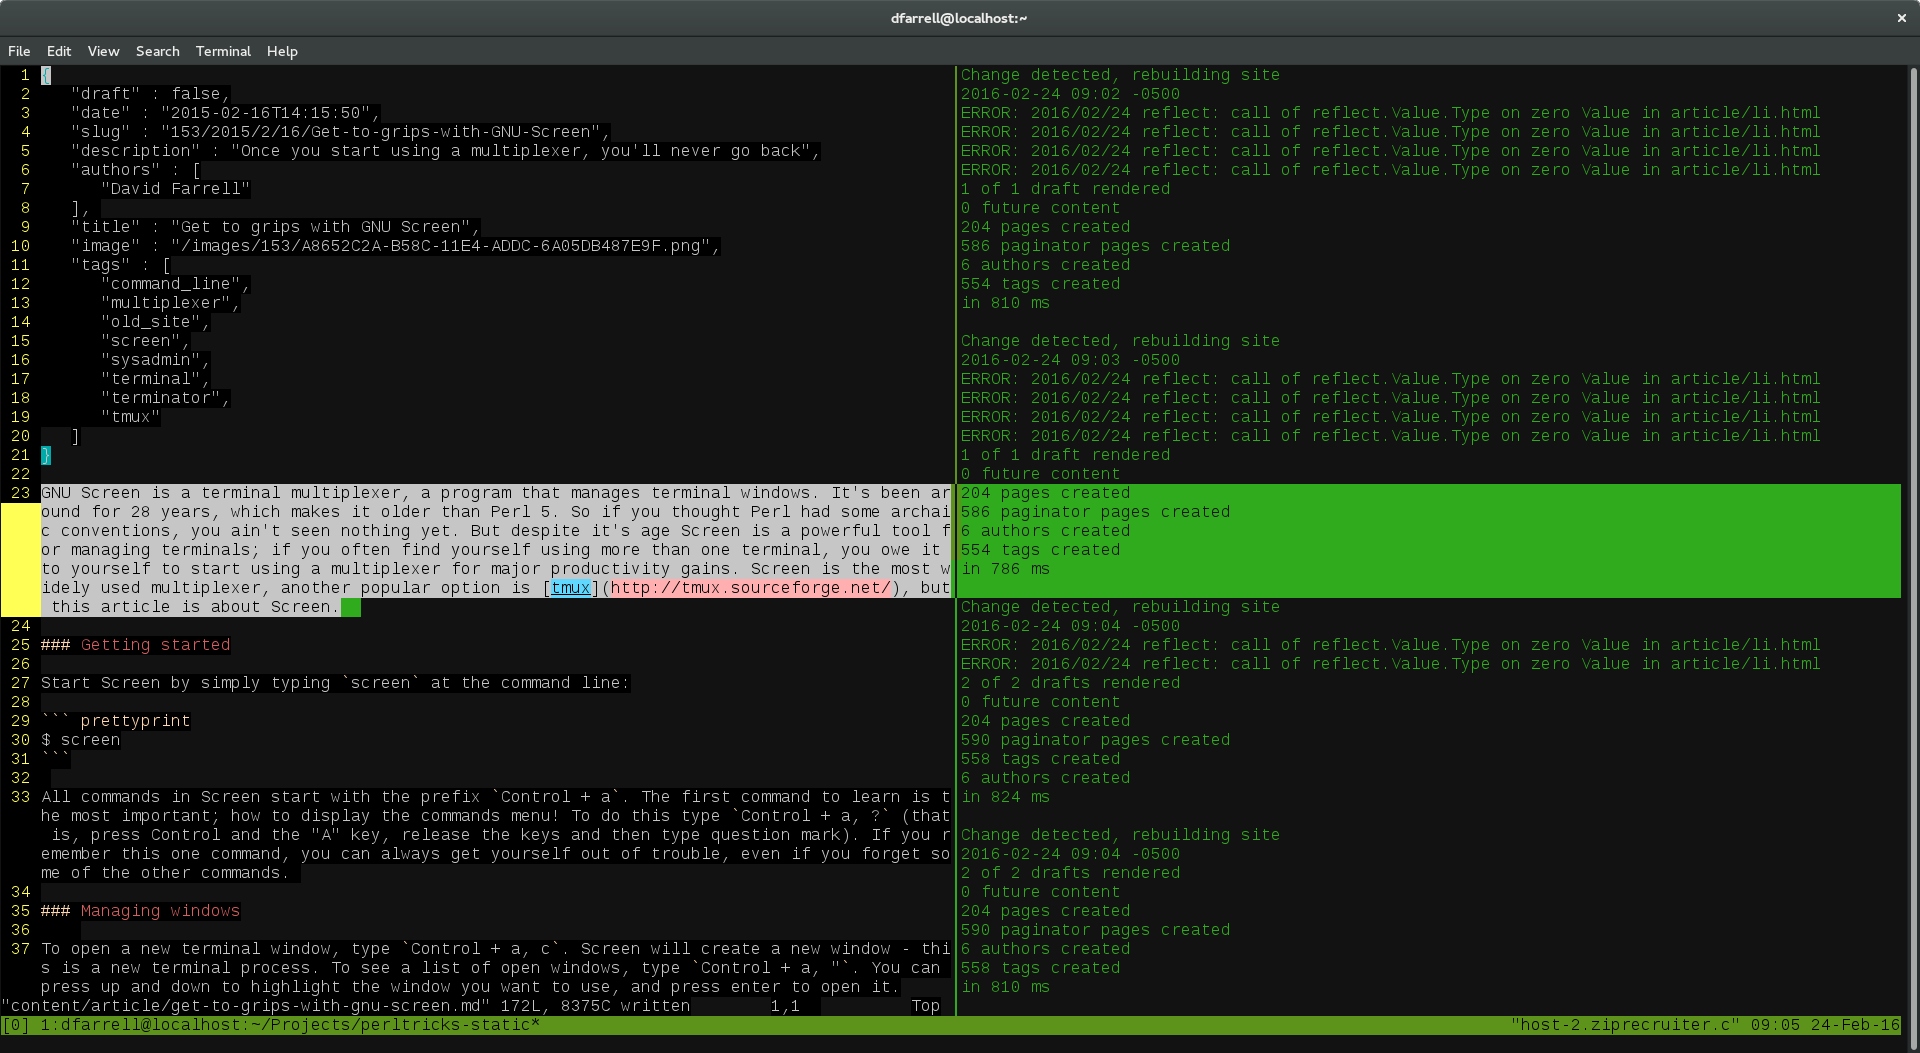The width and height of the screenshot is (1920, 1053).
Task: Click the green-highlighted '204 pages created' line
Action: click(1045, 493)
